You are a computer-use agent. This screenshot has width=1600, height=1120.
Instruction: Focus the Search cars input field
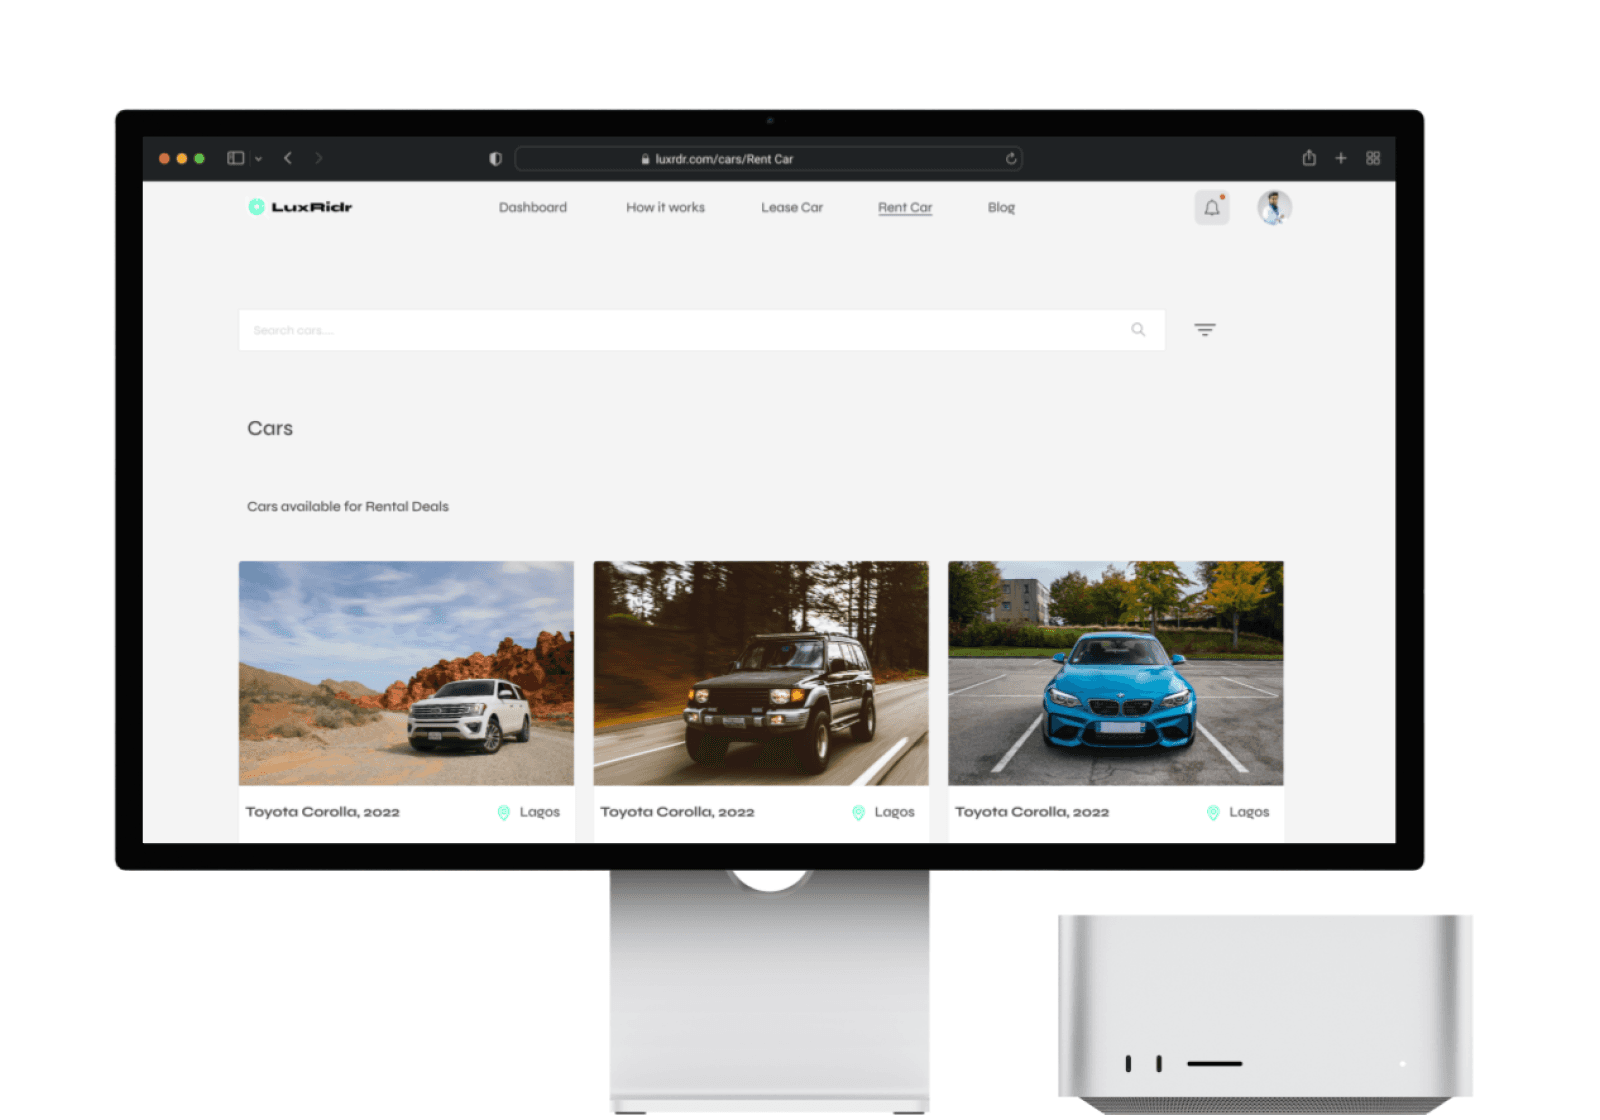(702, 330)
